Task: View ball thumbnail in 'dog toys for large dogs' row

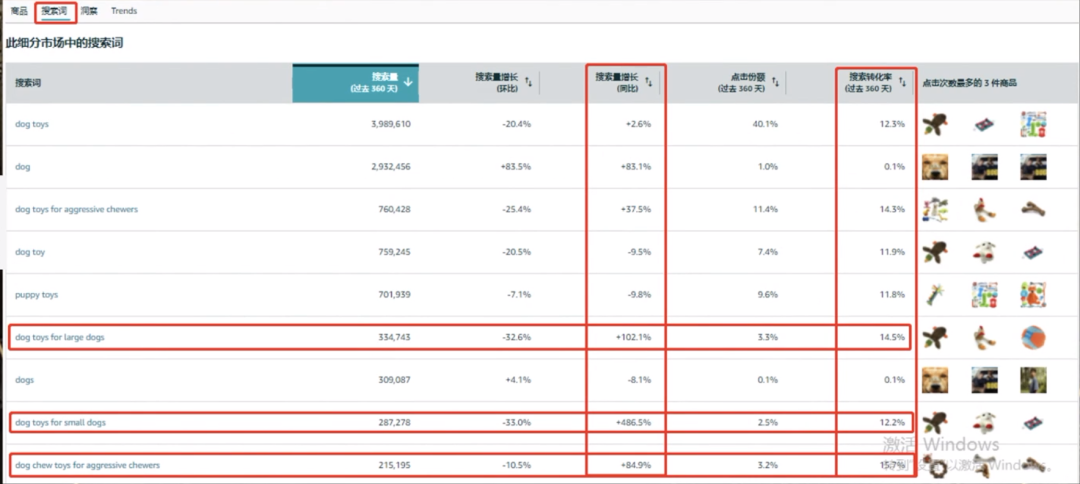Action: click(x=1034, y=337)
